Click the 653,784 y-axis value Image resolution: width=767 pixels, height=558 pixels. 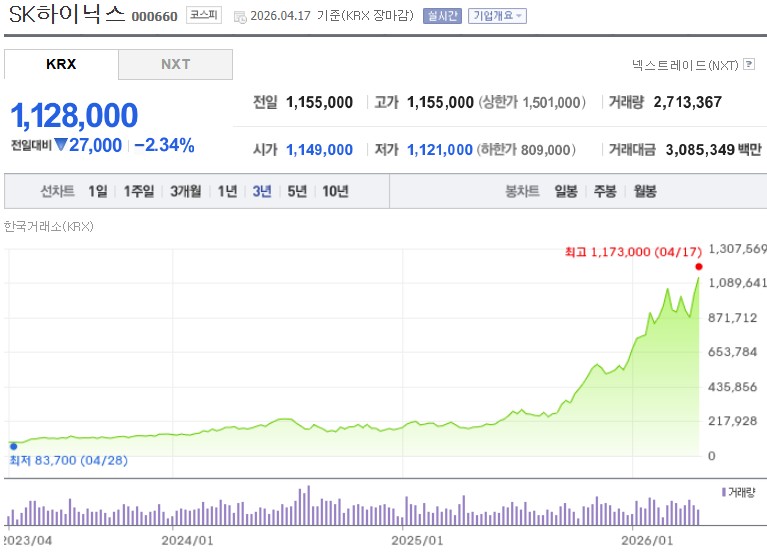click(733, 352)
